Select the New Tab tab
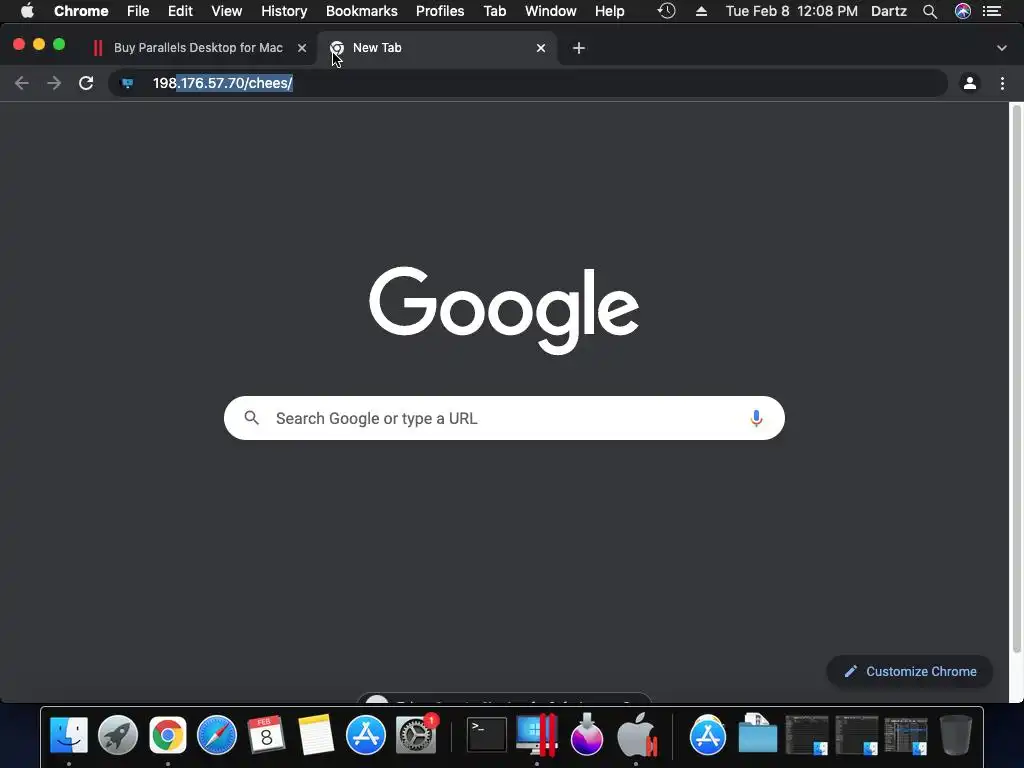 point(437,48)
